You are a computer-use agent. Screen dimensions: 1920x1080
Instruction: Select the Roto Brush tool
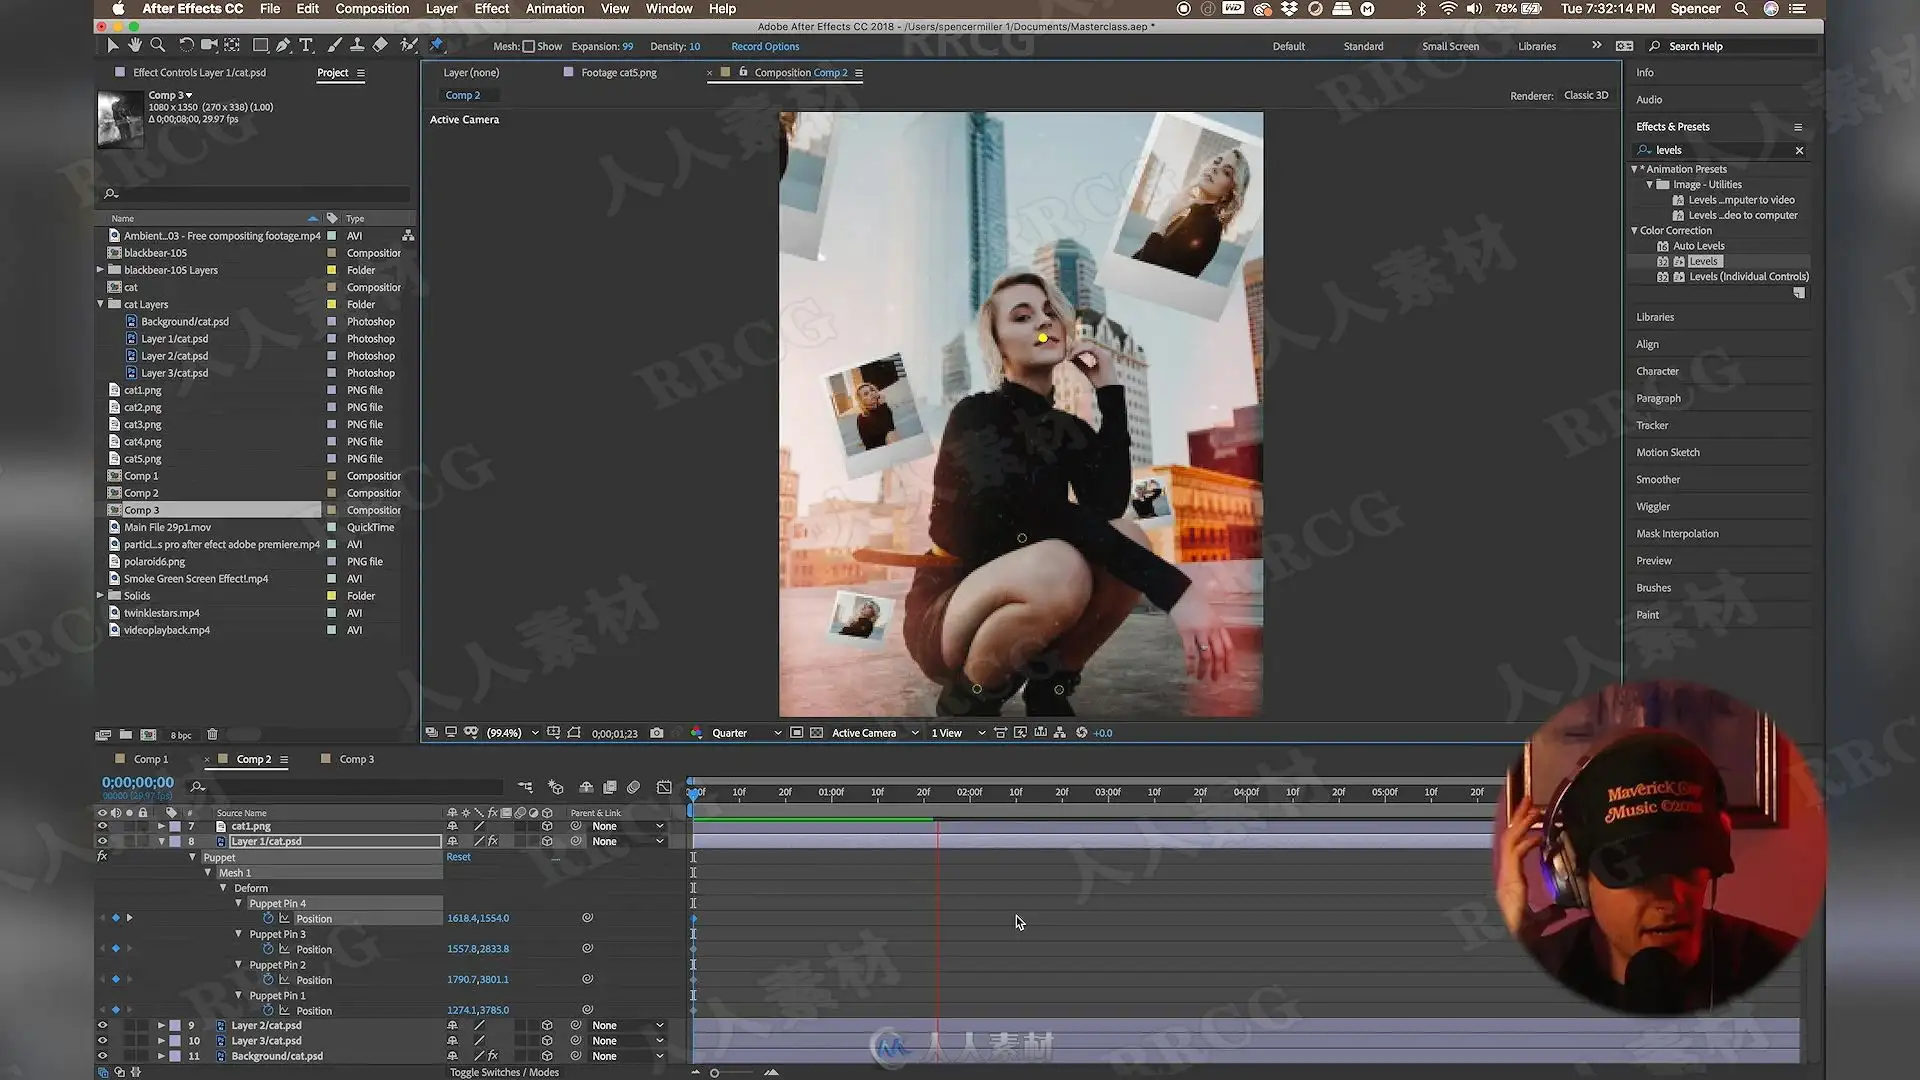point(408,45)
